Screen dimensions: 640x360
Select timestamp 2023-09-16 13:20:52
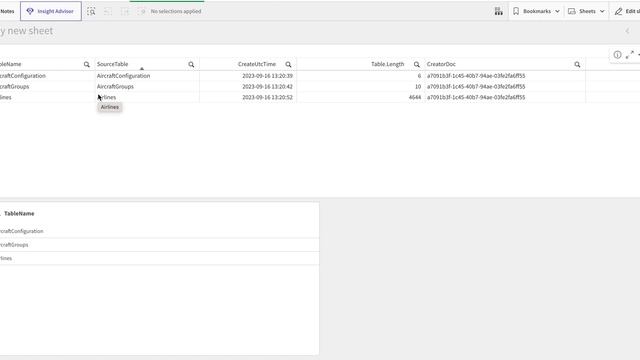click(267, 97)
